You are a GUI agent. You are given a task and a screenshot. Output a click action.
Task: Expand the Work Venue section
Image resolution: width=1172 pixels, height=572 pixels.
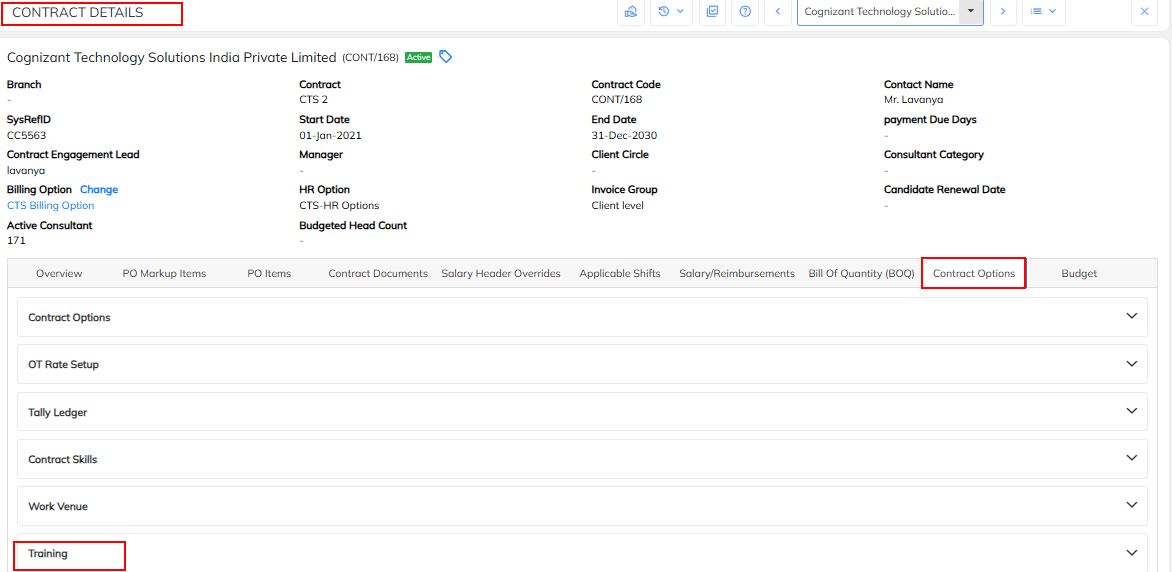tap(1131, 505)
